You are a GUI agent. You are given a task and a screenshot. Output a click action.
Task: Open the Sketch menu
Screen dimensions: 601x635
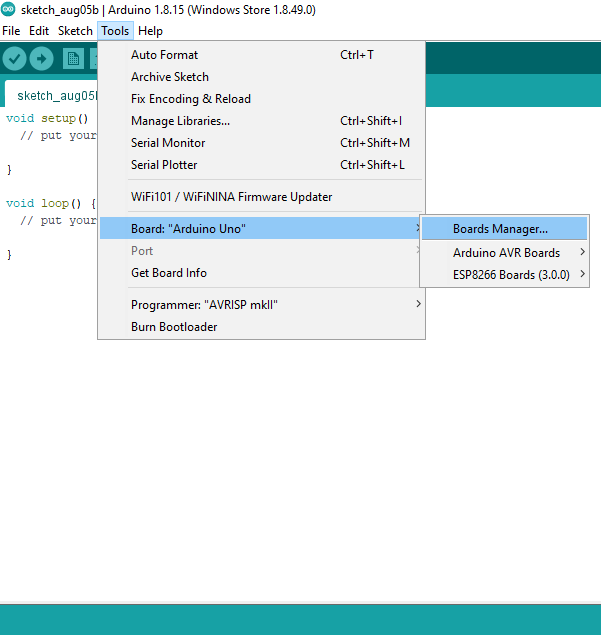75,31
